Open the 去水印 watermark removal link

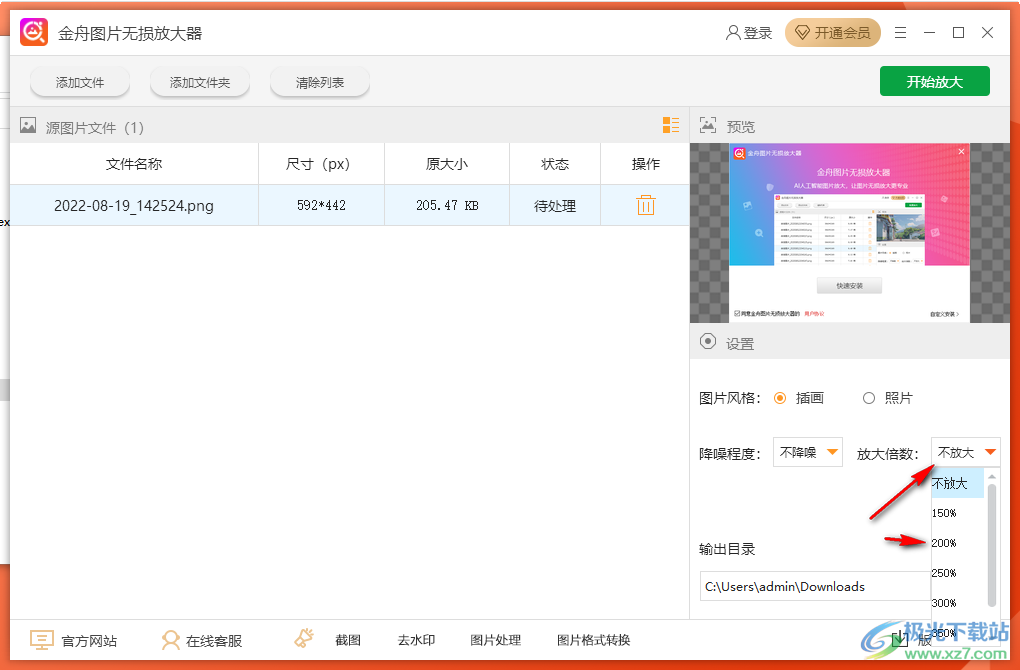[416, 640]
